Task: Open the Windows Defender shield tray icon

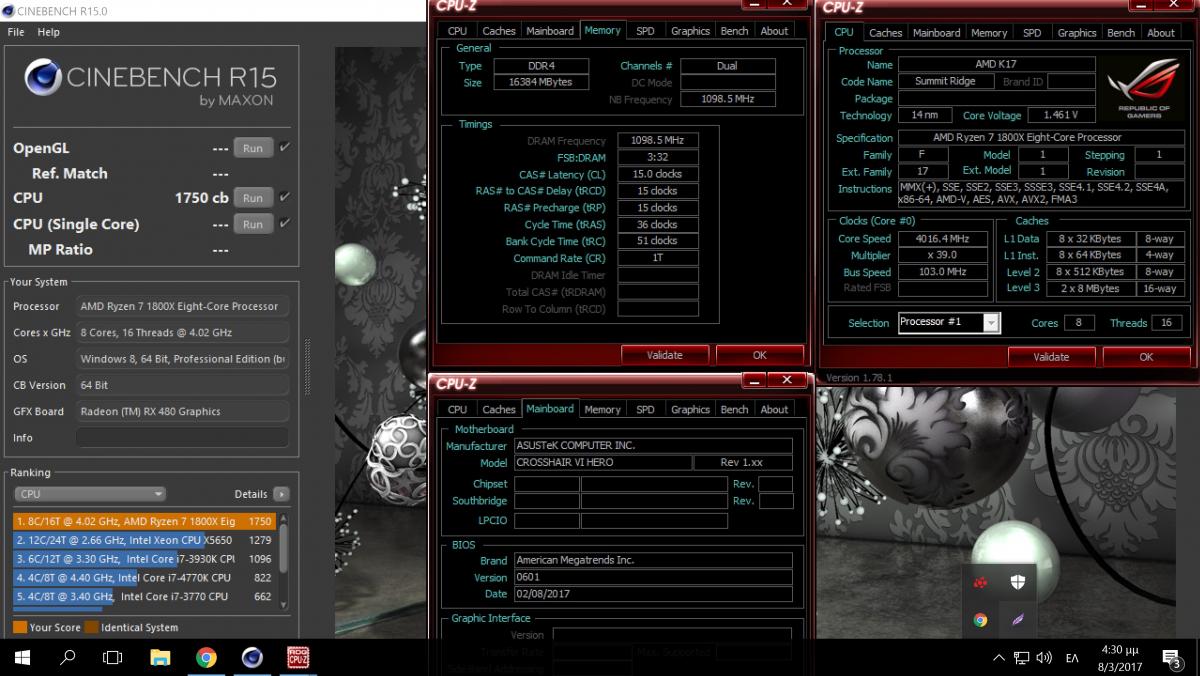Action: point(1017,583)
